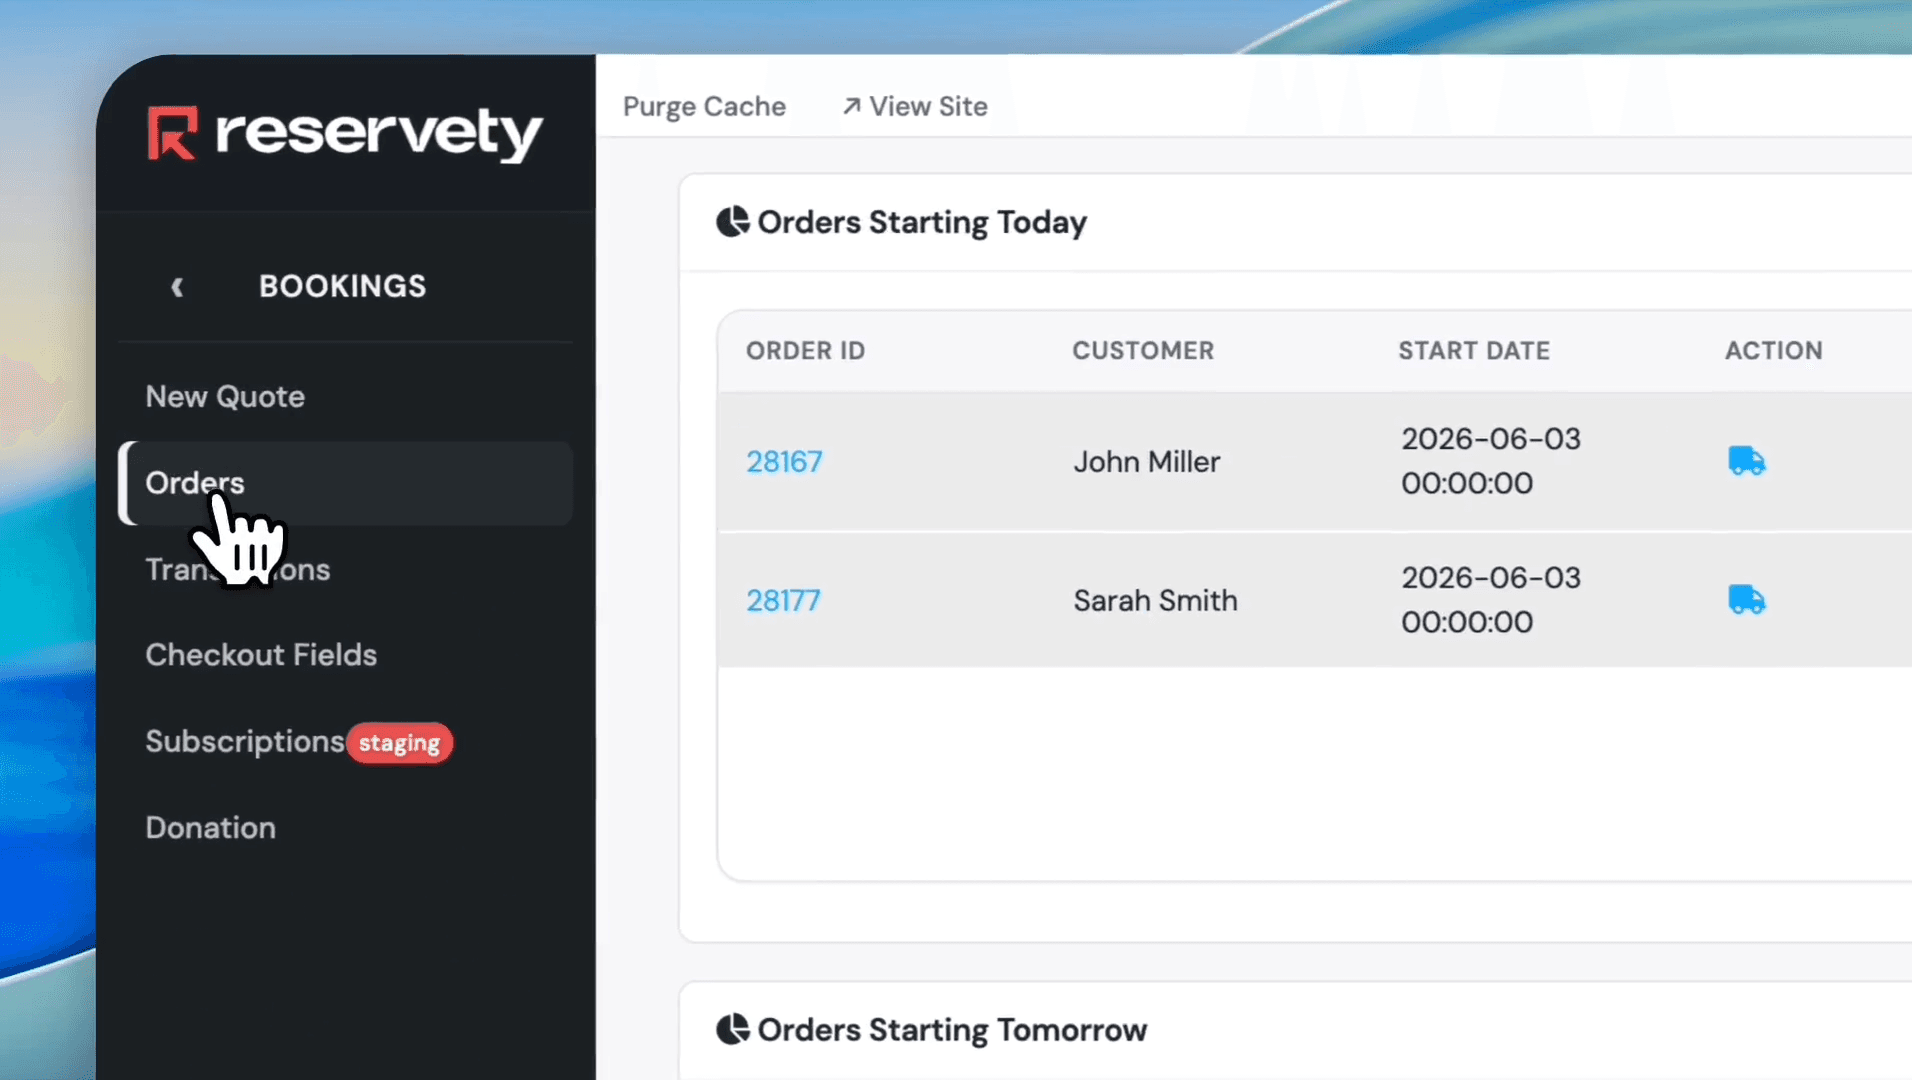
Task: Click the red staging badge
Action: click(x=400, y=743)
